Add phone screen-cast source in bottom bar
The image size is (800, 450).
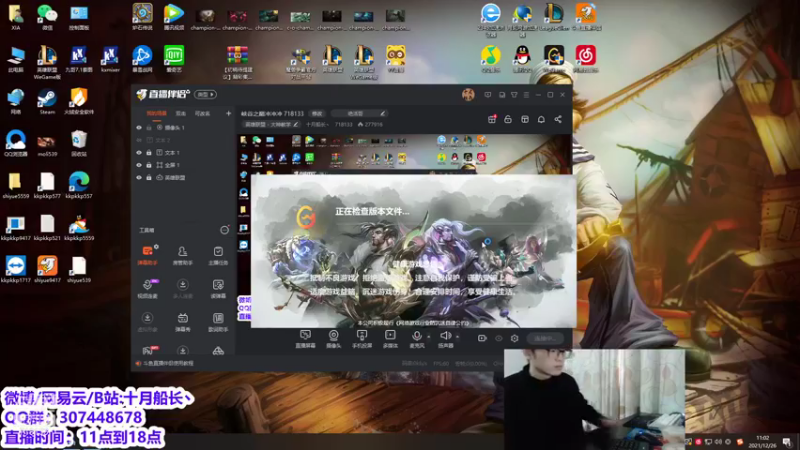pyautogui.click(x=362, y=338)
